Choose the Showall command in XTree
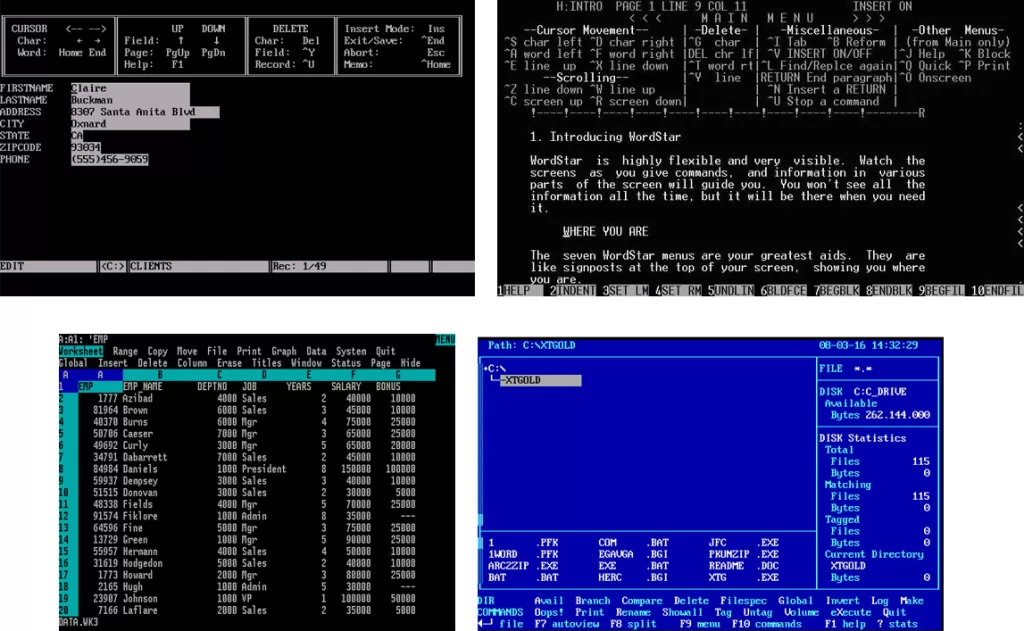This screenshot has width=1024, height=631. [682, 613]
